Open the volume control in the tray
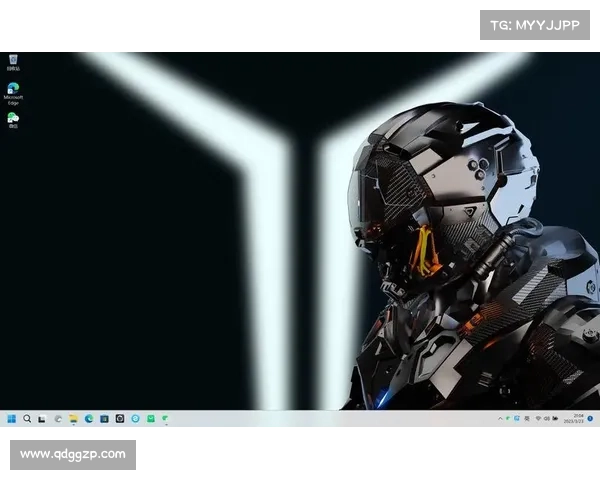 point(546,418)
